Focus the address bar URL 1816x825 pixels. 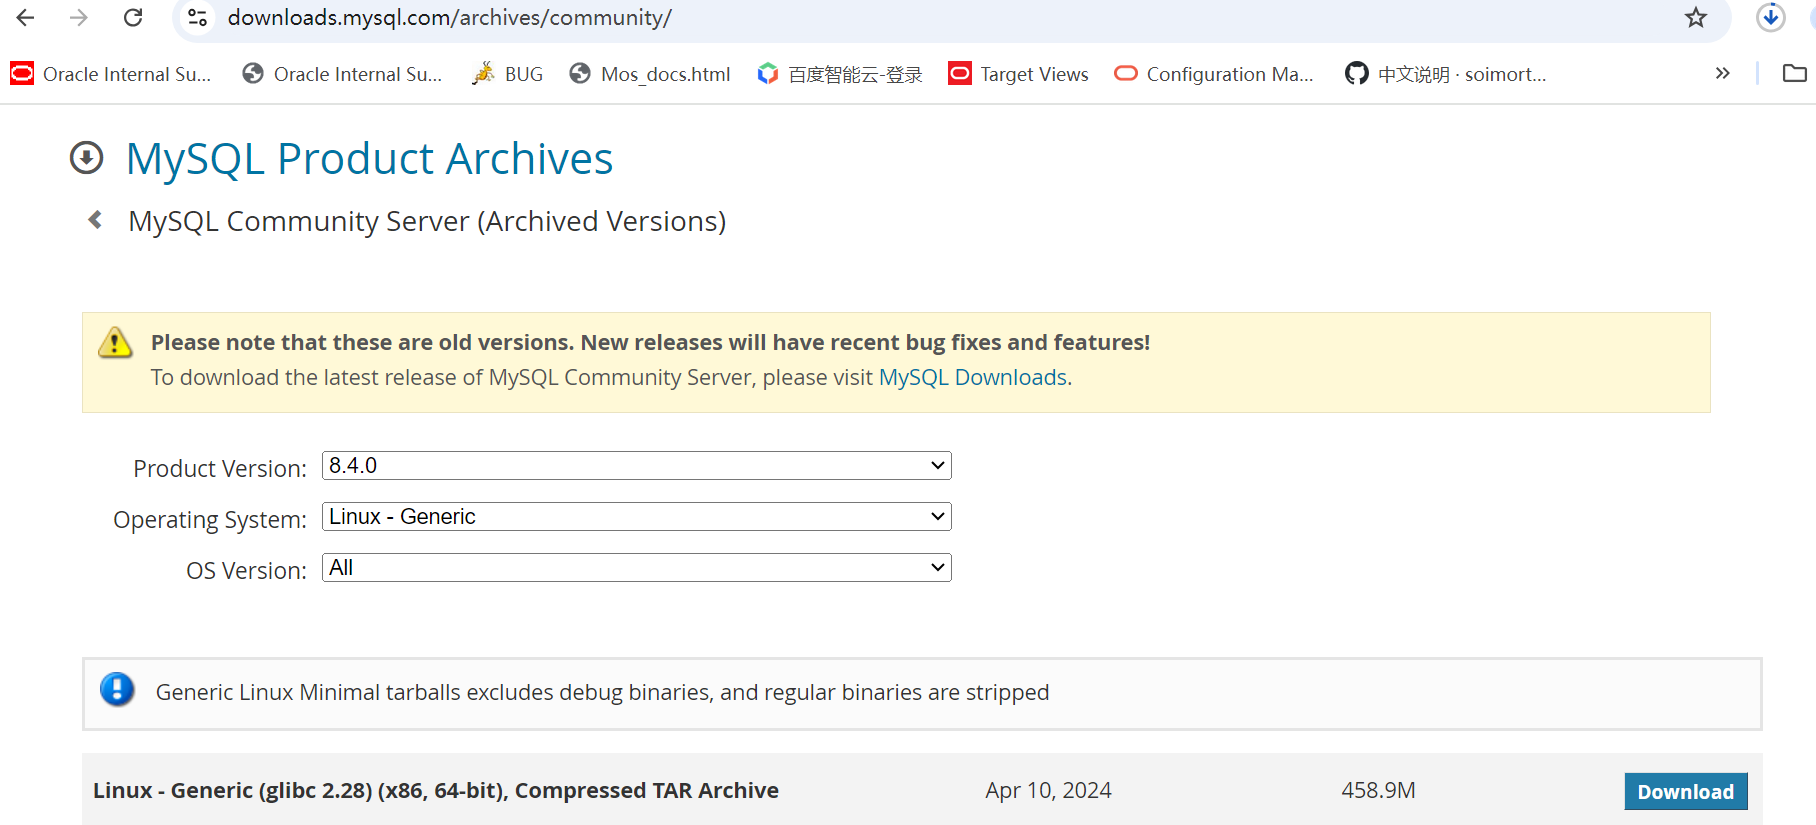(x=450, y=18)
